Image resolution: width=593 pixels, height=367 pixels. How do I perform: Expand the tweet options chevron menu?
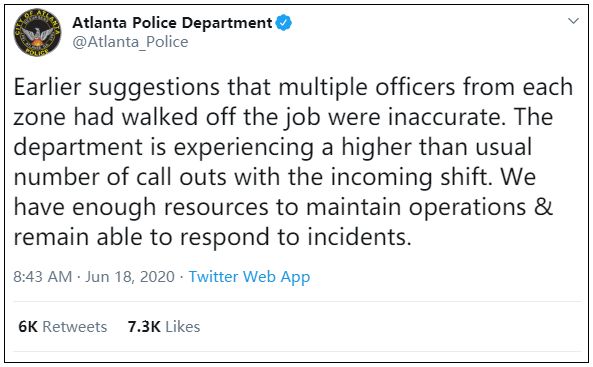(574, 21)
